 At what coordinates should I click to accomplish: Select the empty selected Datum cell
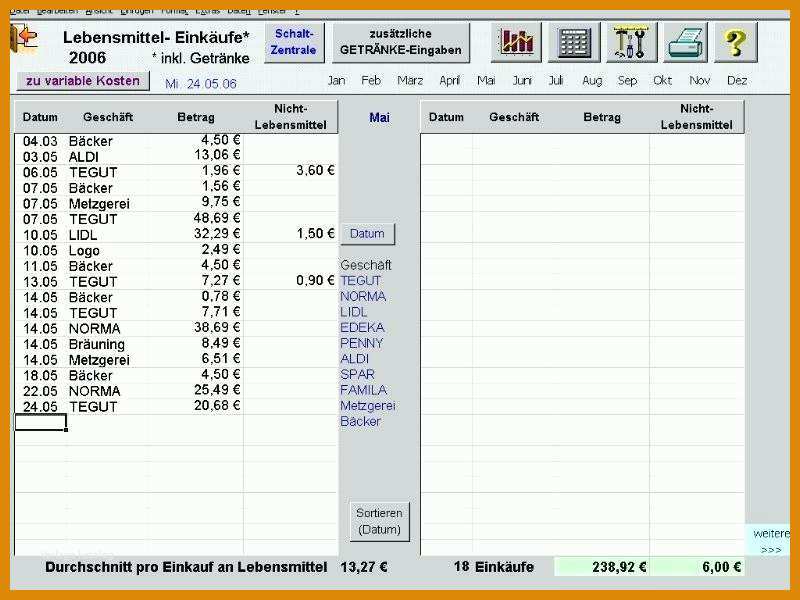click(x=41, y=422)
